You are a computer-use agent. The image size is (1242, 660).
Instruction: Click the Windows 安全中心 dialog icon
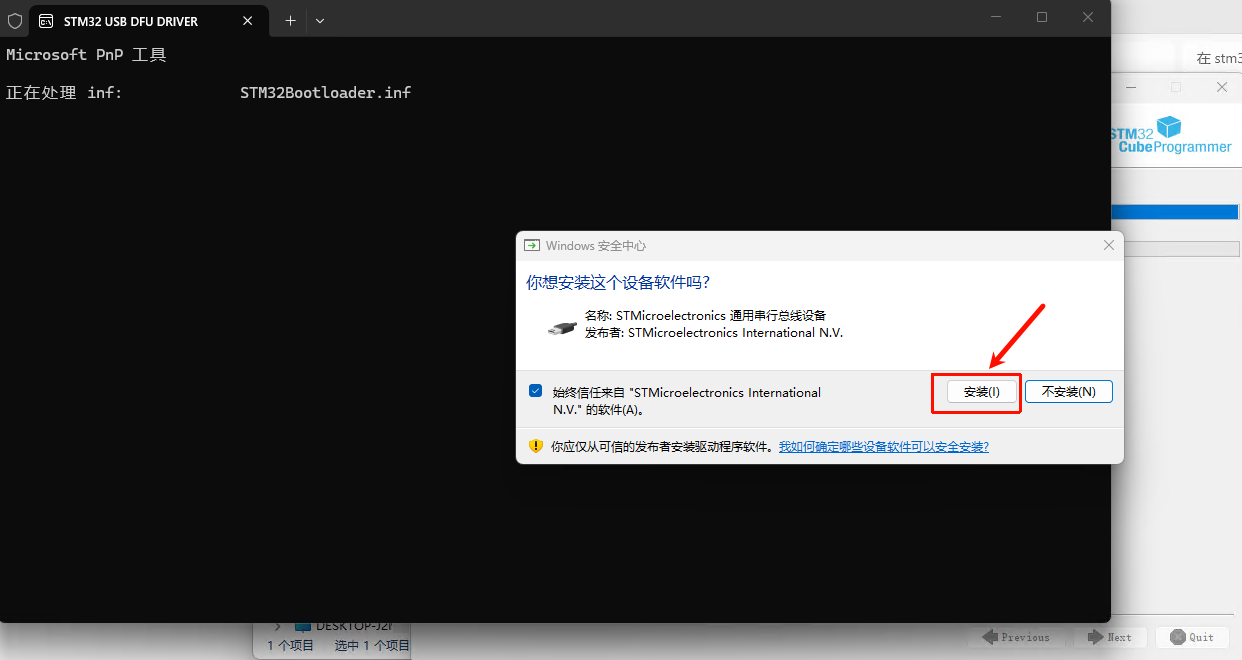[531, 245]
